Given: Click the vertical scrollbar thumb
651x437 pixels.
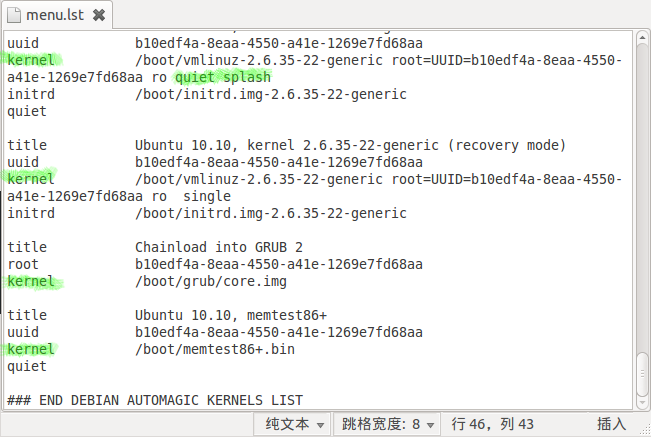Looking at the screenshot, I should 642,374.
